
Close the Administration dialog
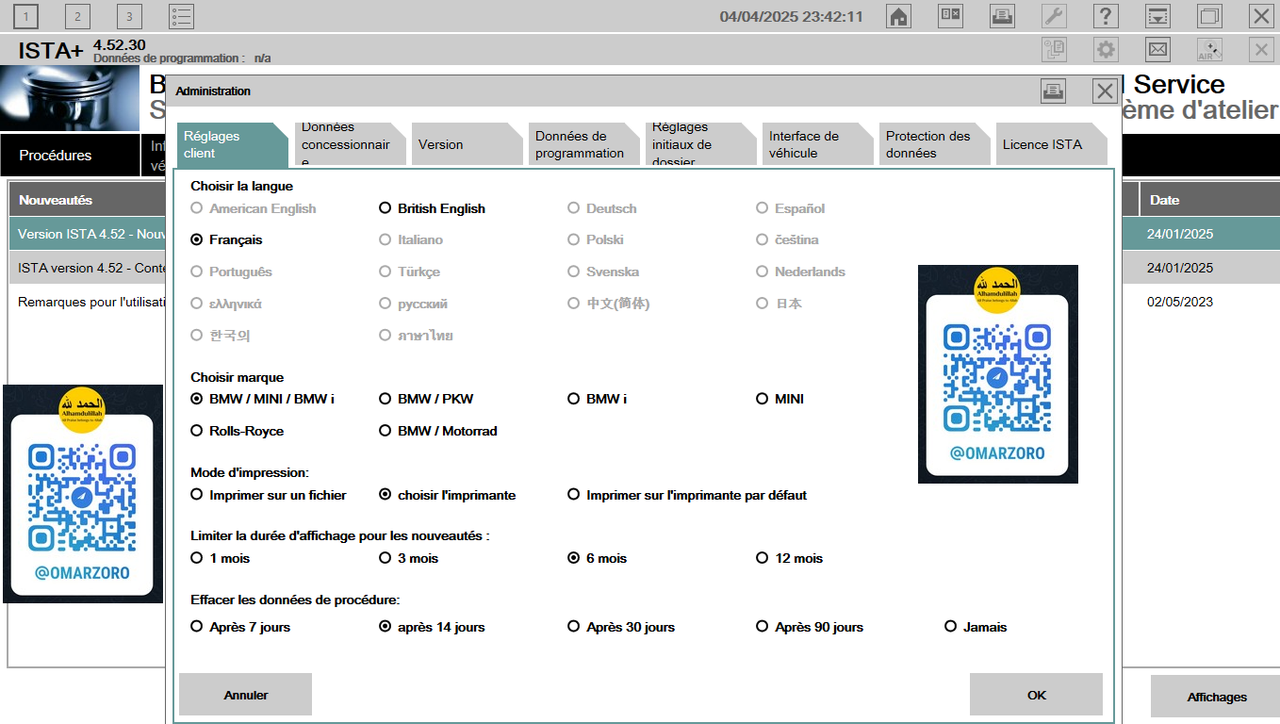pos(1105,91)
